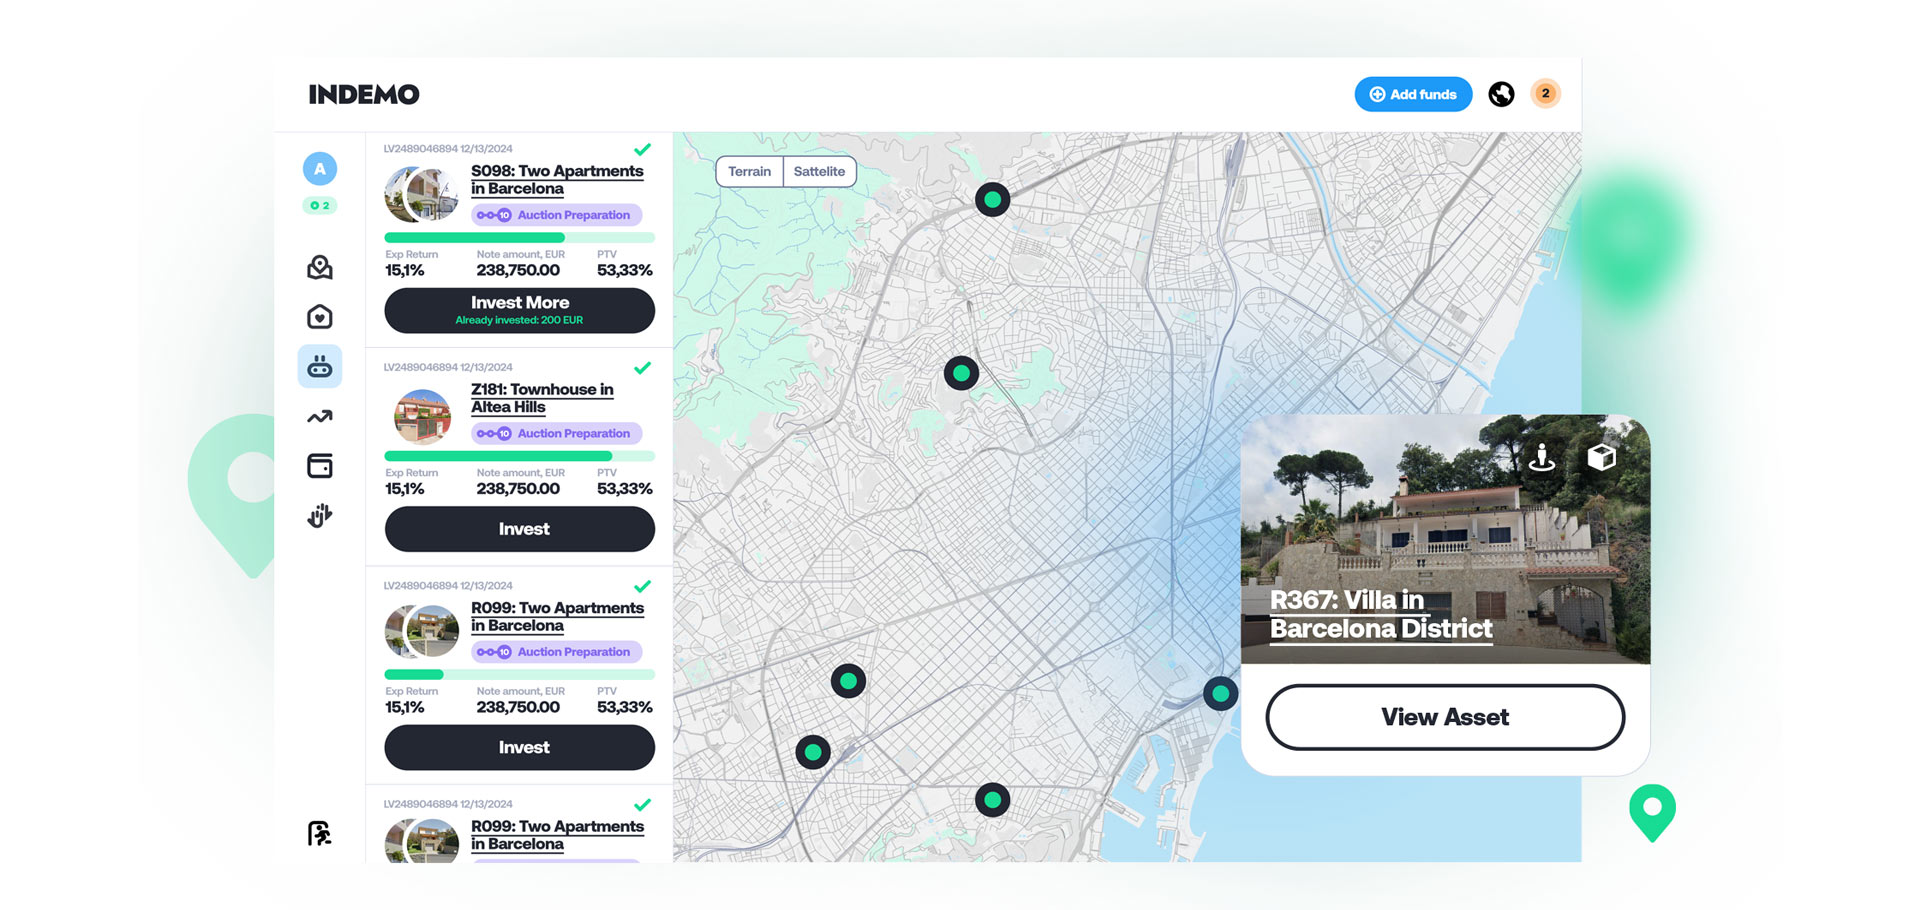
Task: Open the globe language selector icon
Action: (1501, 94)
